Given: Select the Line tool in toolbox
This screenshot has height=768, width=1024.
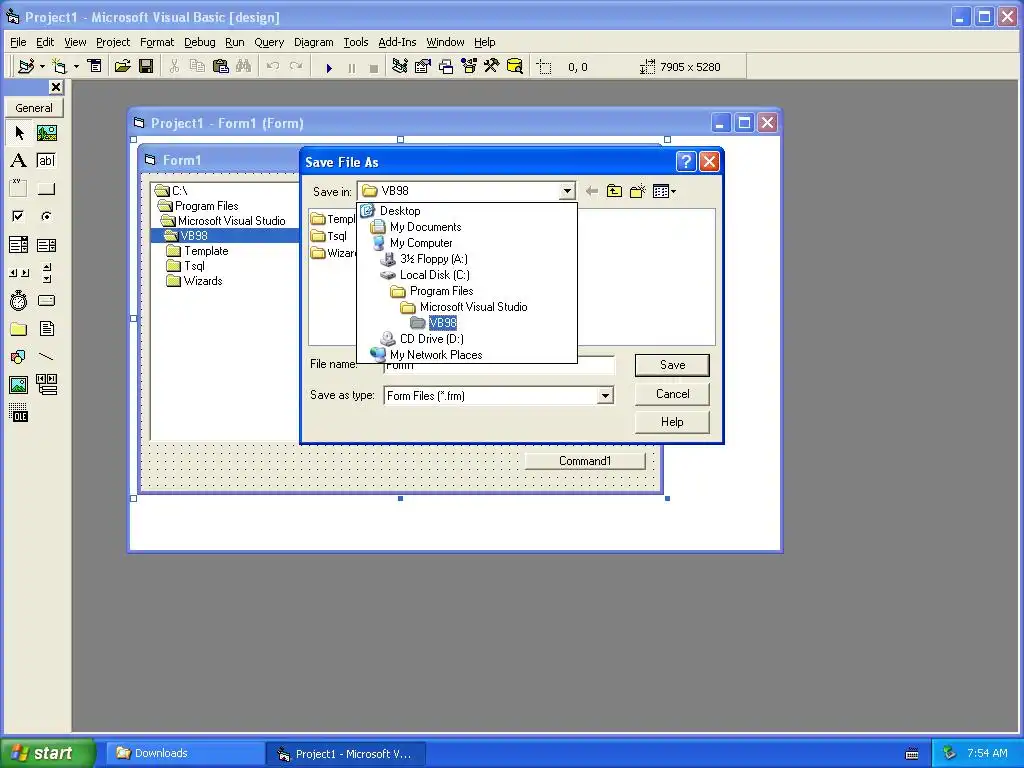Looking at the screenshot, I should (47, 357).
